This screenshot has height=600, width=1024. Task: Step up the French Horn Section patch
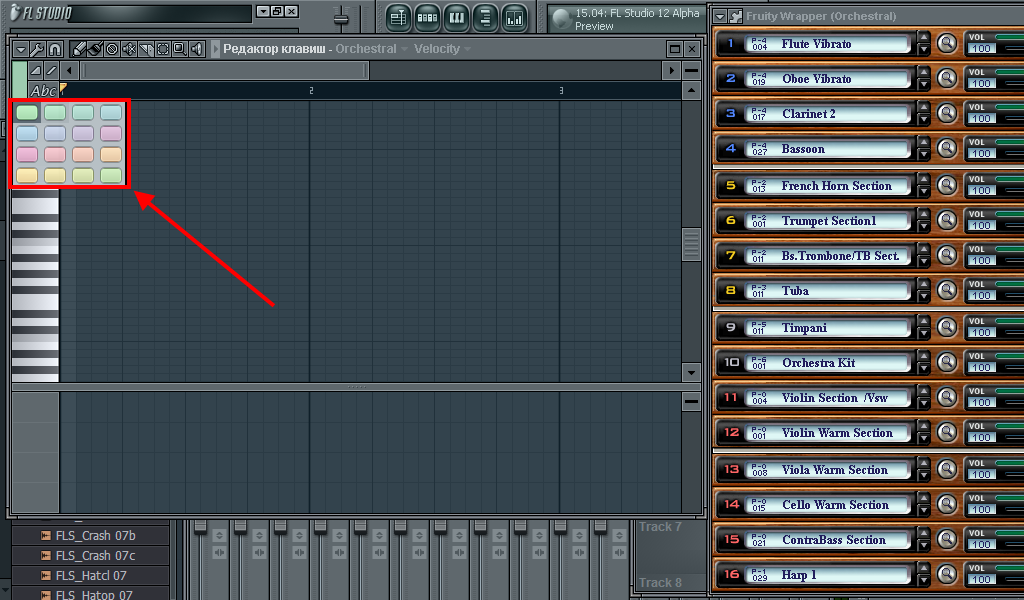(x=923, y=179)
